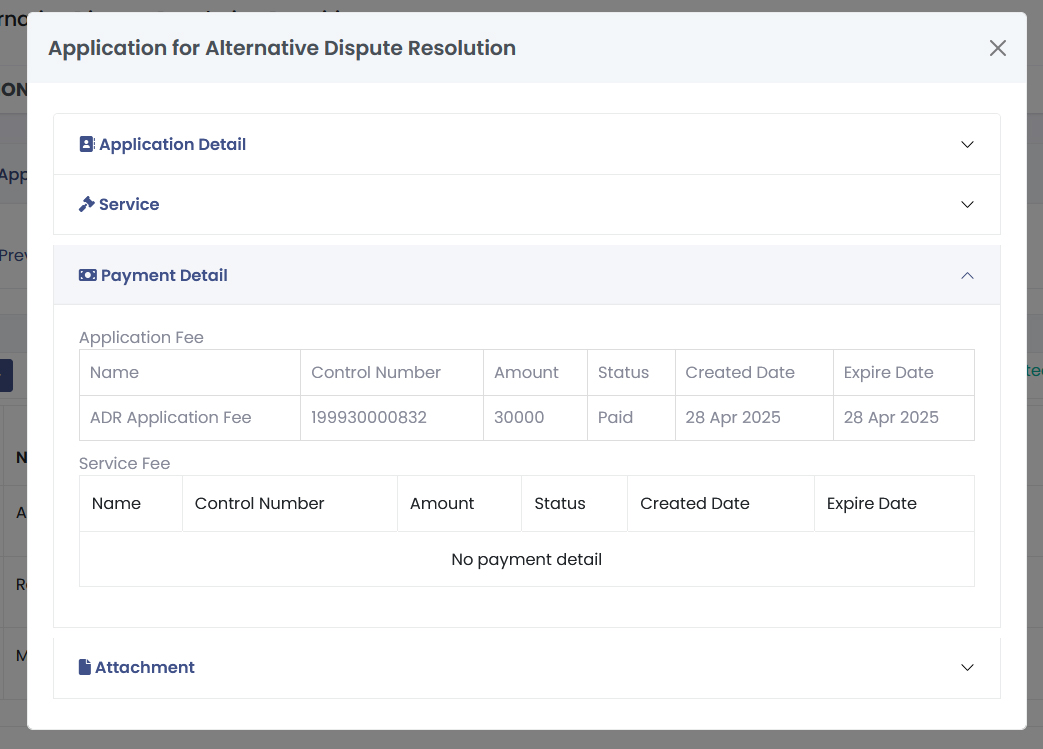Click the ADR Application Fee name cell
The height and width of the screenshot is (749, 1043).
point(170,417)
